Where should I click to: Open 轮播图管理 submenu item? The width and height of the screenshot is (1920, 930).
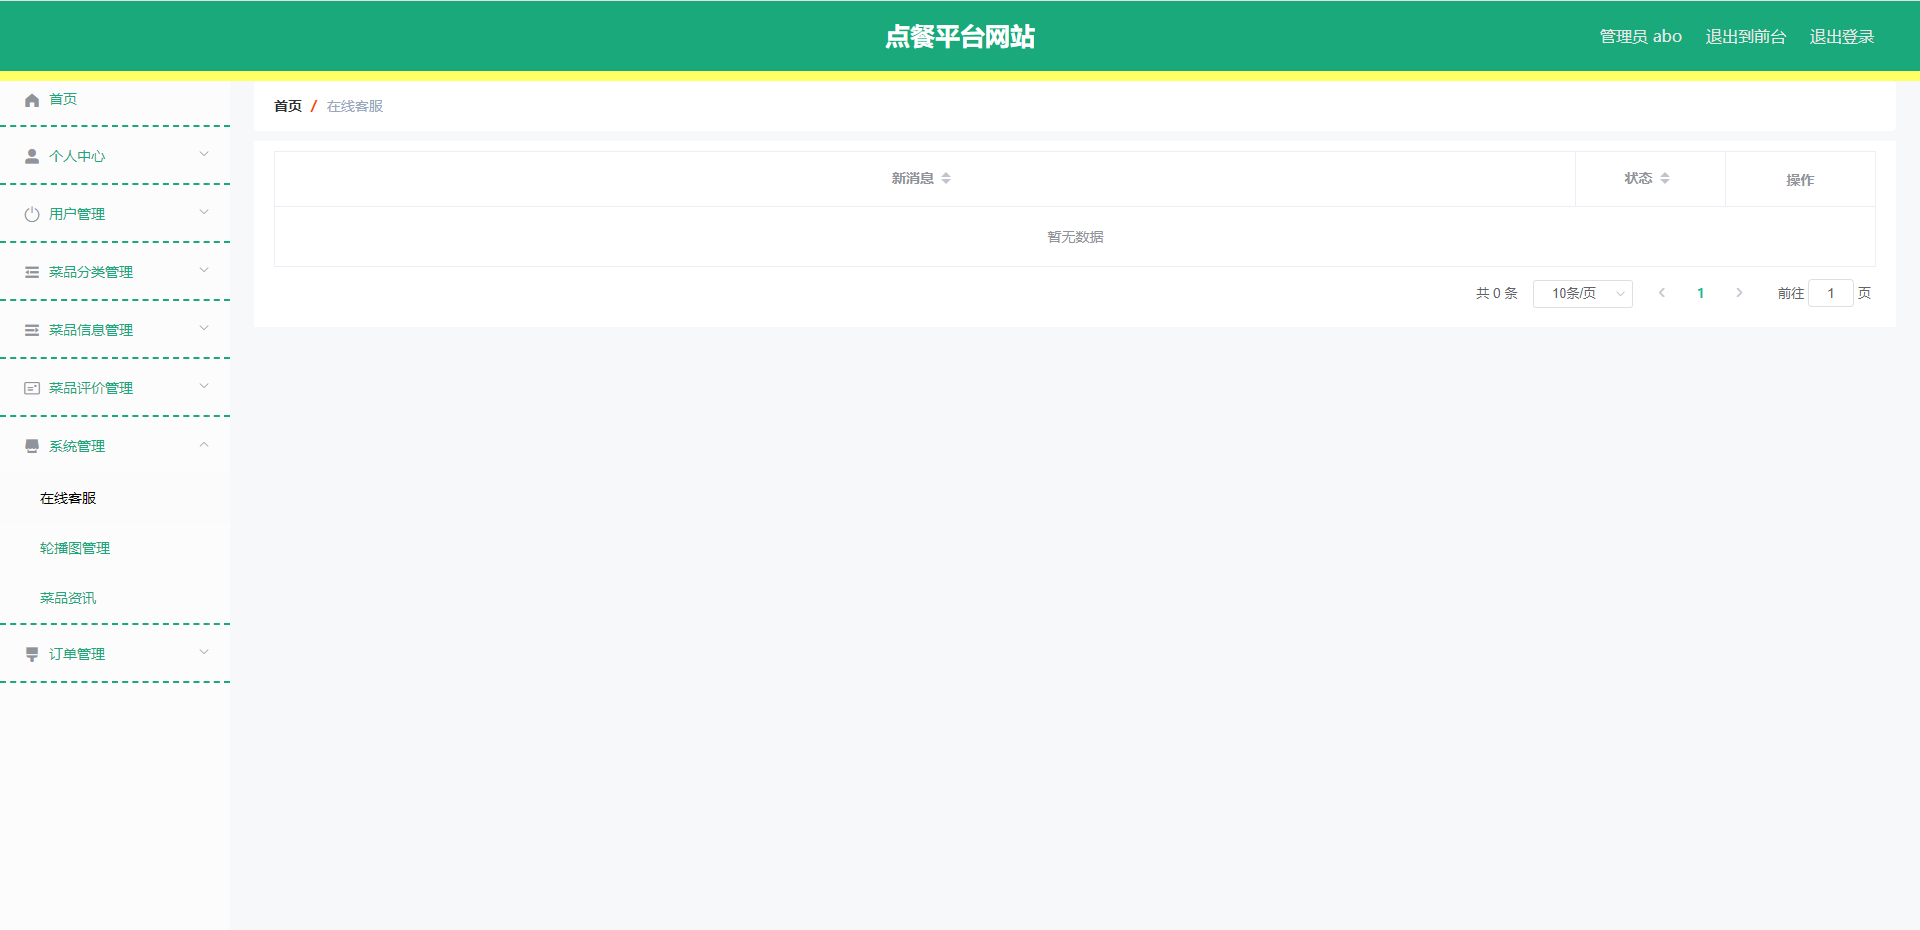(75, 549)
